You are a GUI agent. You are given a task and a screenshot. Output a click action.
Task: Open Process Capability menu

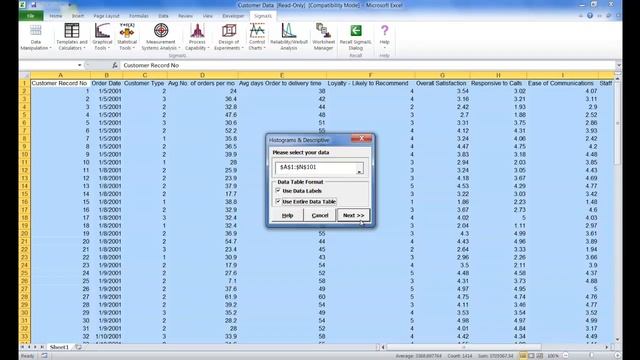tap(197, 37)
